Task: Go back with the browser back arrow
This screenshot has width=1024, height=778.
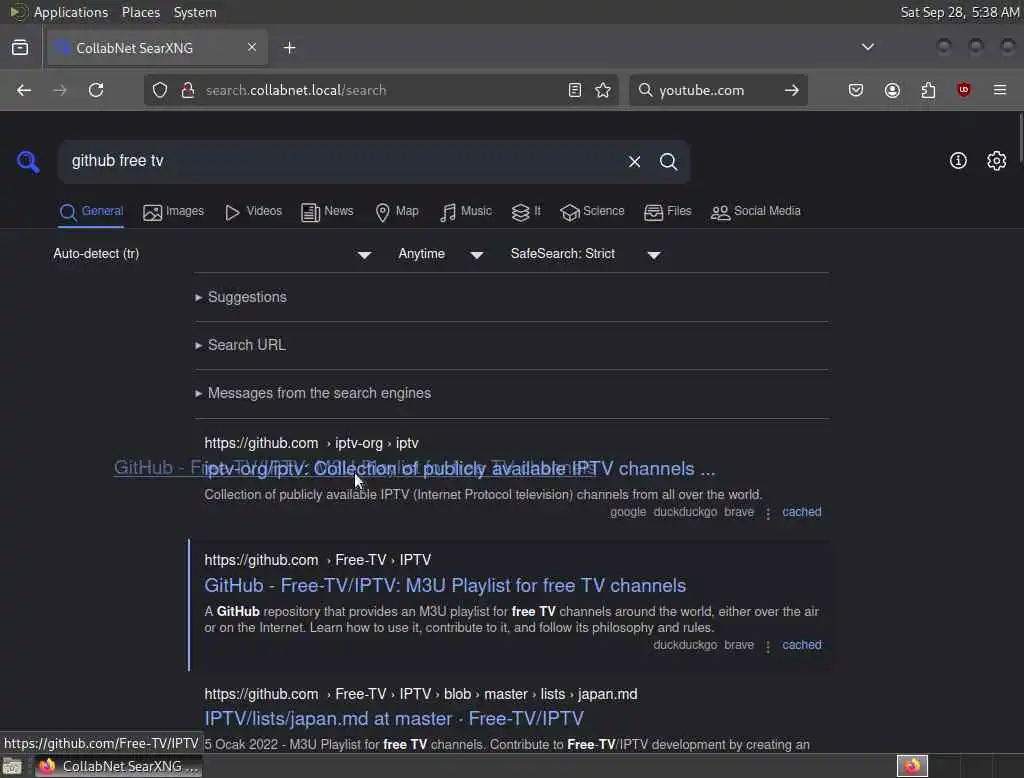Action: [x=24, y=90]
